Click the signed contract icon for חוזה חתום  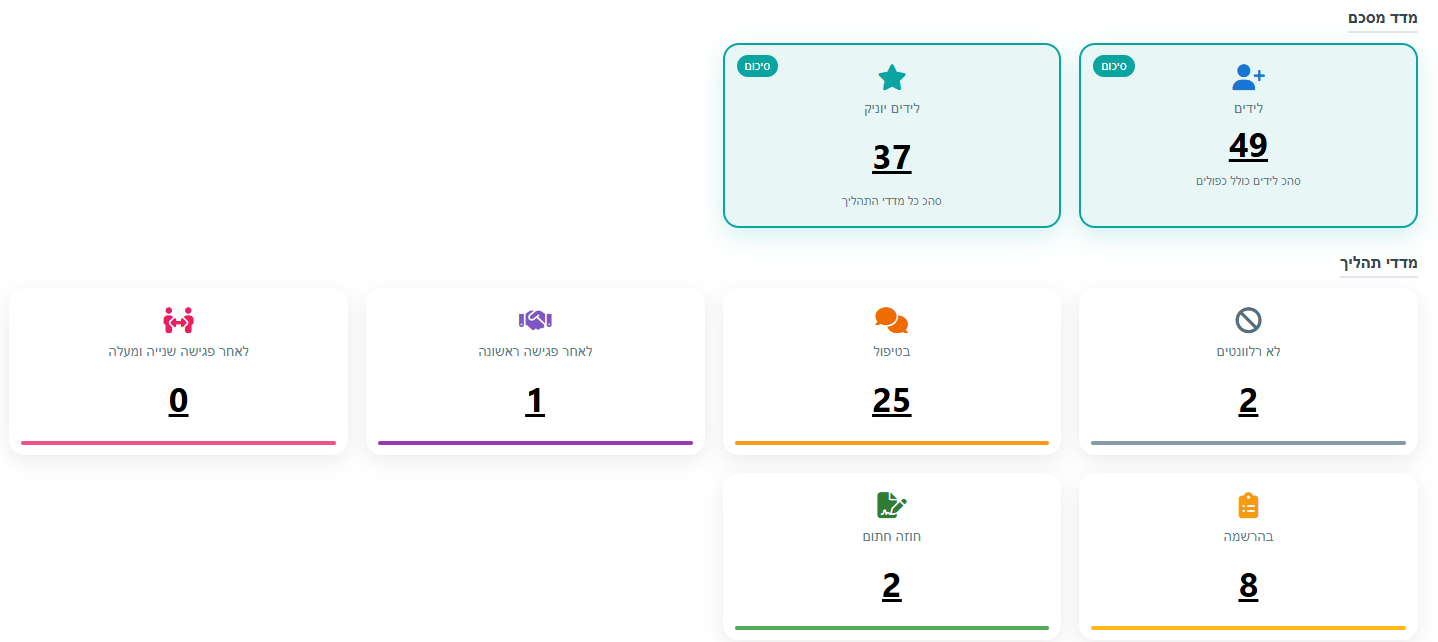(891, 505)
